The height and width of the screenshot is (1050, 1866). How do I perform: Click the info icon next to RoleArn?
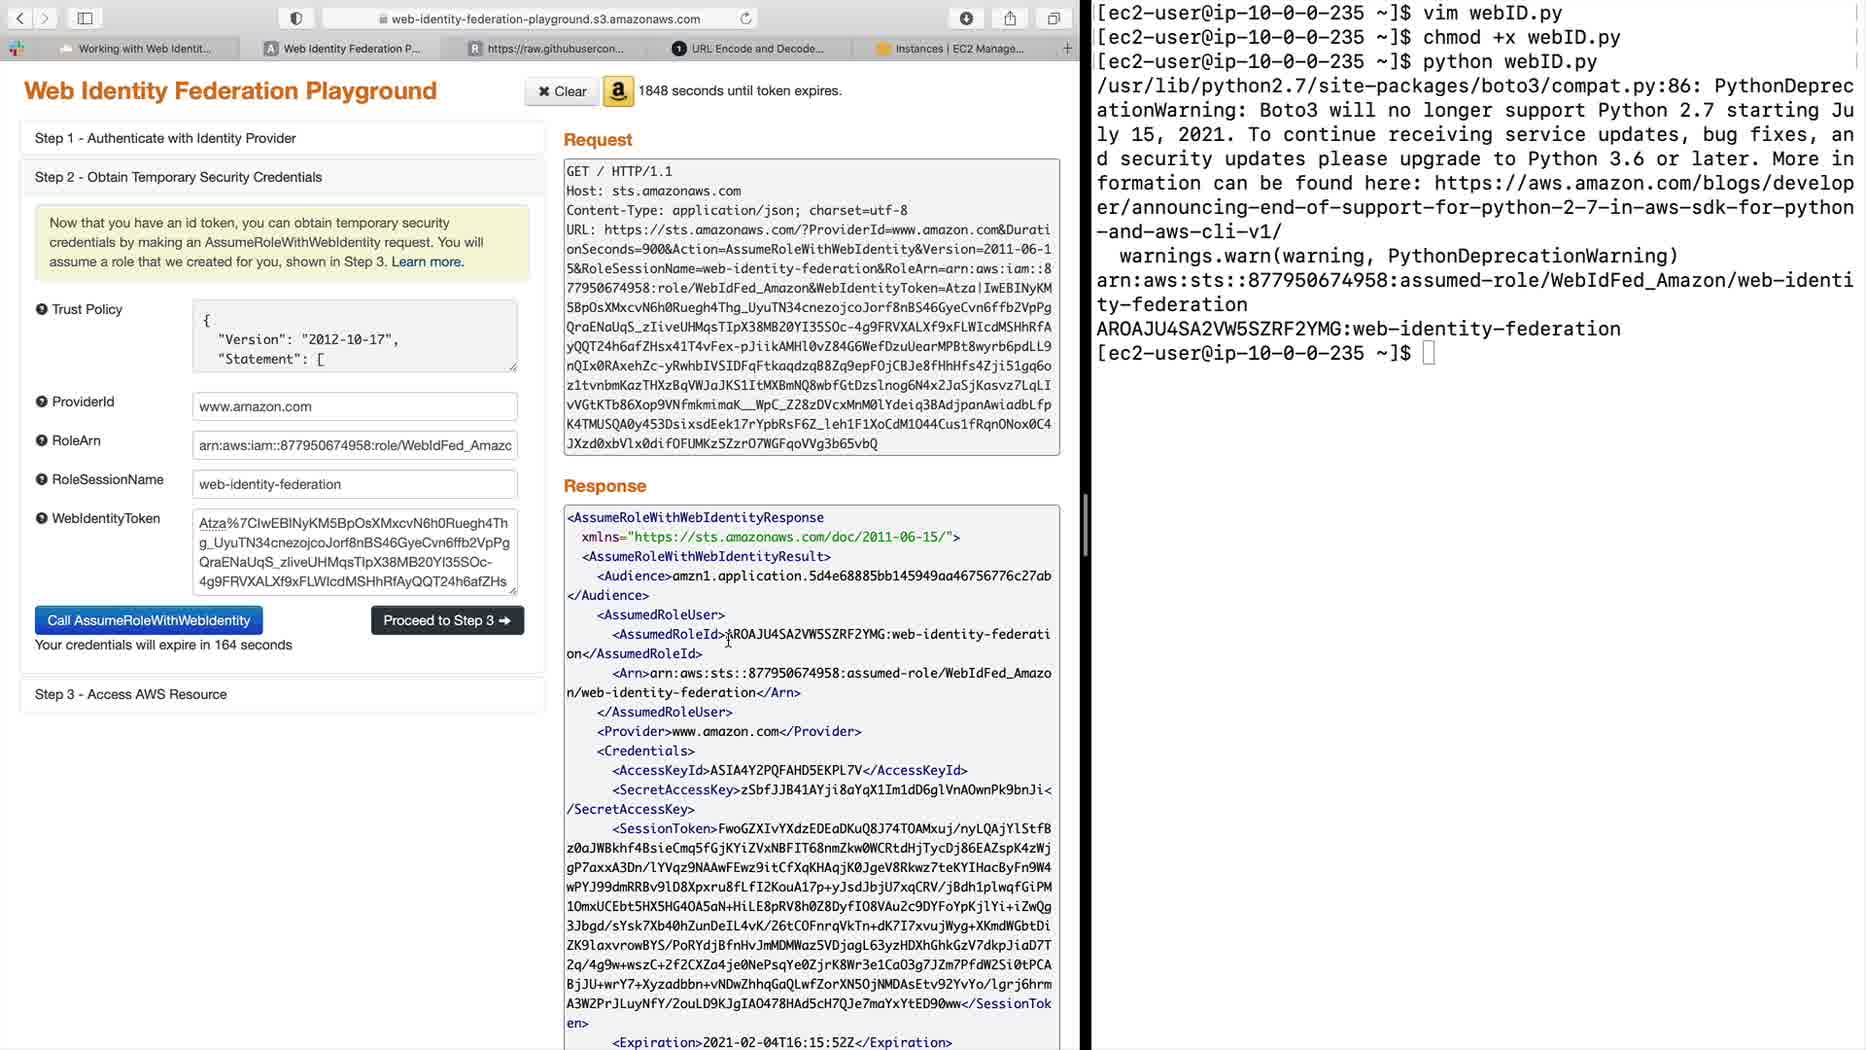coord(41,440)
